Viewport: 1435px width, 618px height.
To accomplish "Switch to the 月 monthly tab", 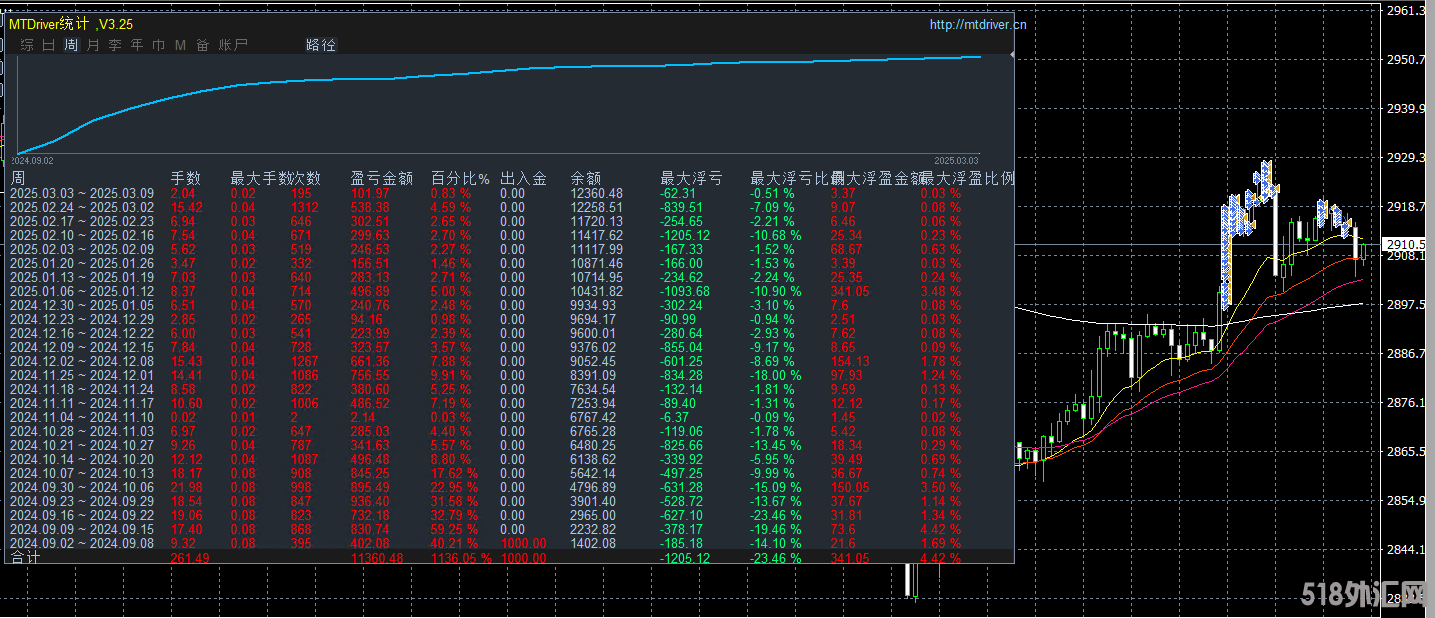I will click(93, 45).
